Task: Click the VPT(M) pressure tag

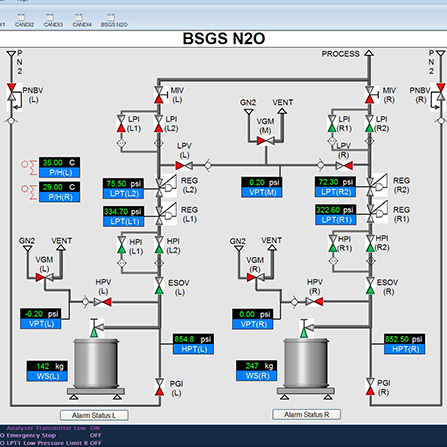Action: (262, 192)
